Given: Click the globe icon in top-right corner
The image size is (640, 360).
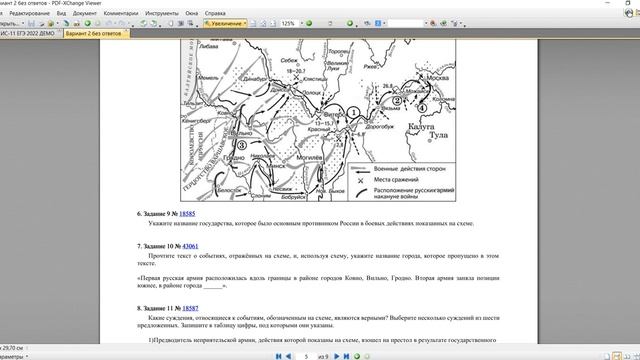Looking at the screenshot, I should tap(629, 13).
